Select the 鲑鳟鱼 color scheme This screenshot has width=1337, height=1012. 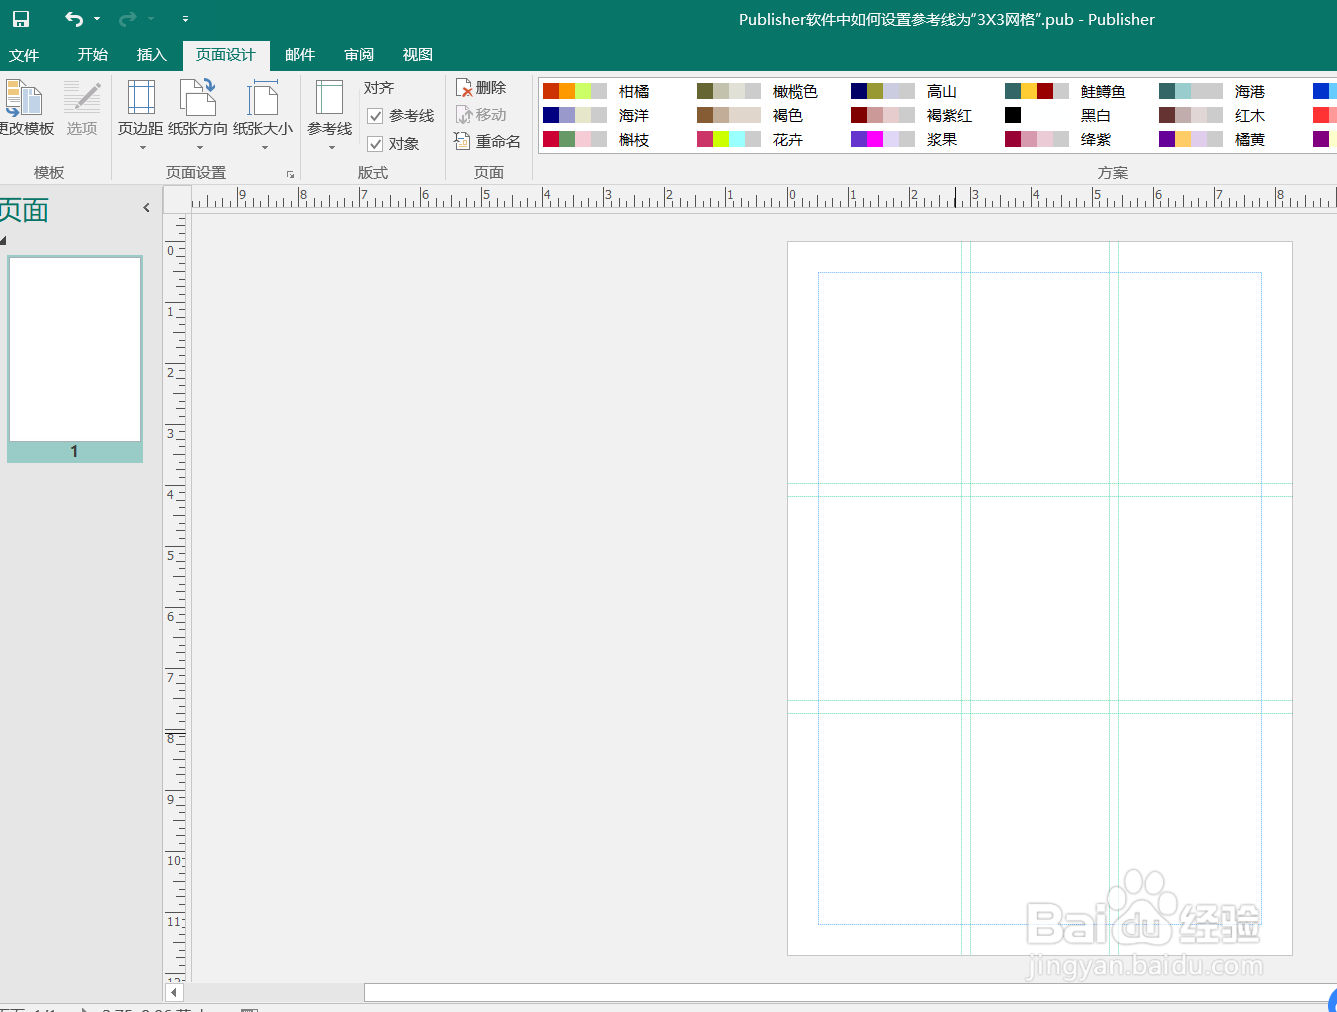tap(1065, 91)
